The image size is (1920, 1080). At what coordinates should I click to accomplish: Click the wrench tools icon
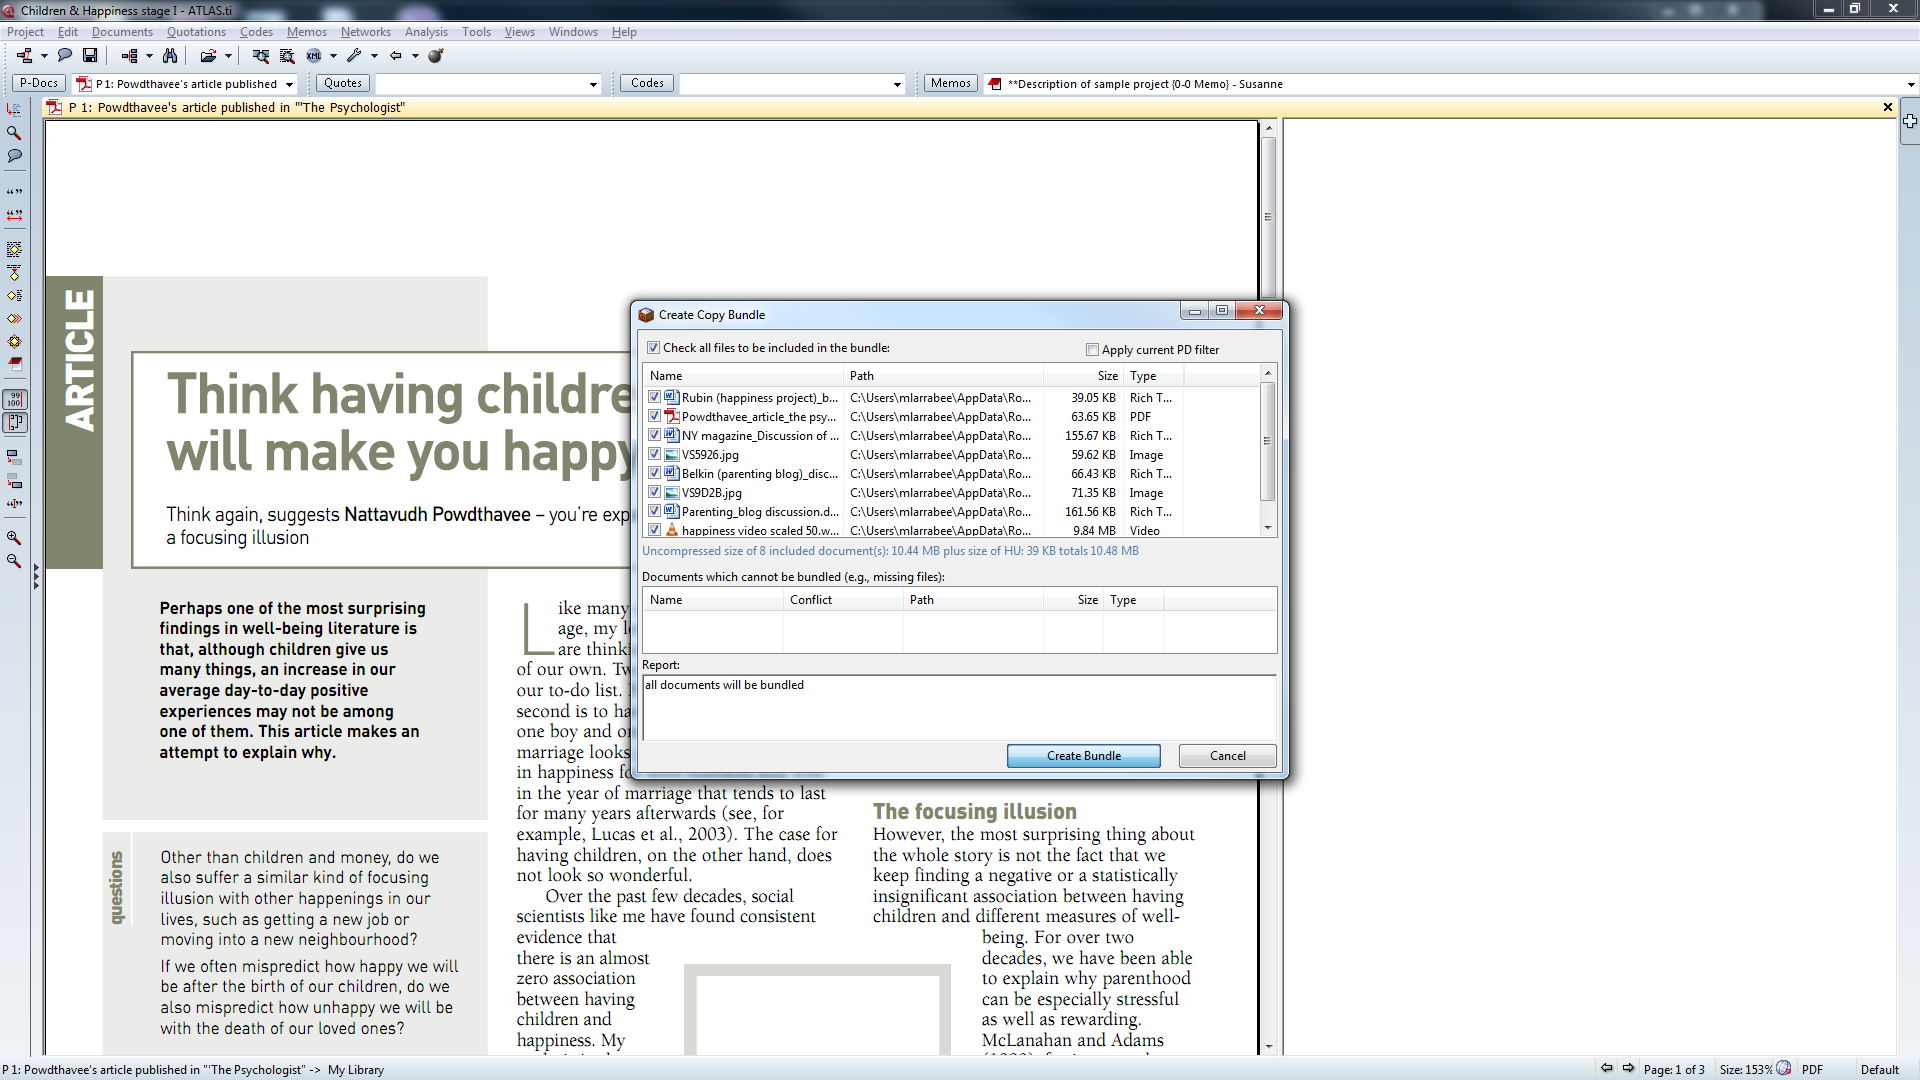click(354, 56)
